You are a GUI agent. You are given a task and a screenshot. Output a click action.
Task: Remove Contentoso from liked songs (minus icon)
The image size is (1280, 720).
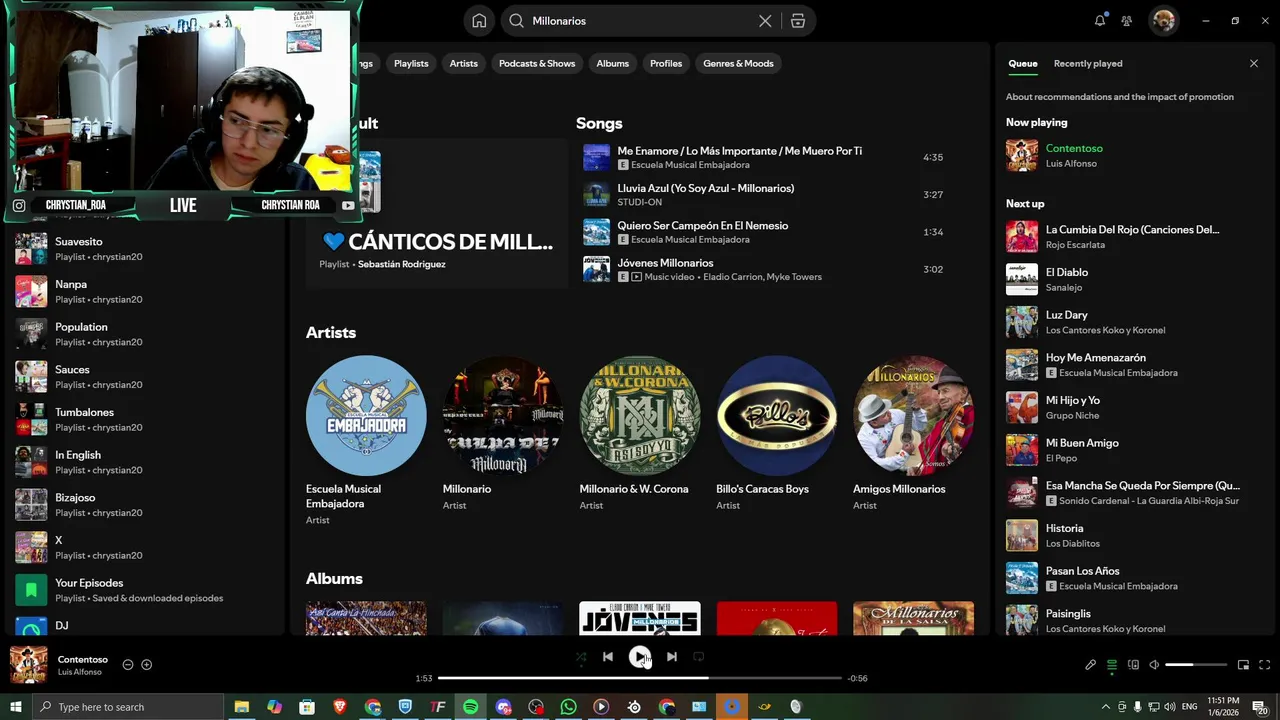pyautogui.click(x=128, y=665)
